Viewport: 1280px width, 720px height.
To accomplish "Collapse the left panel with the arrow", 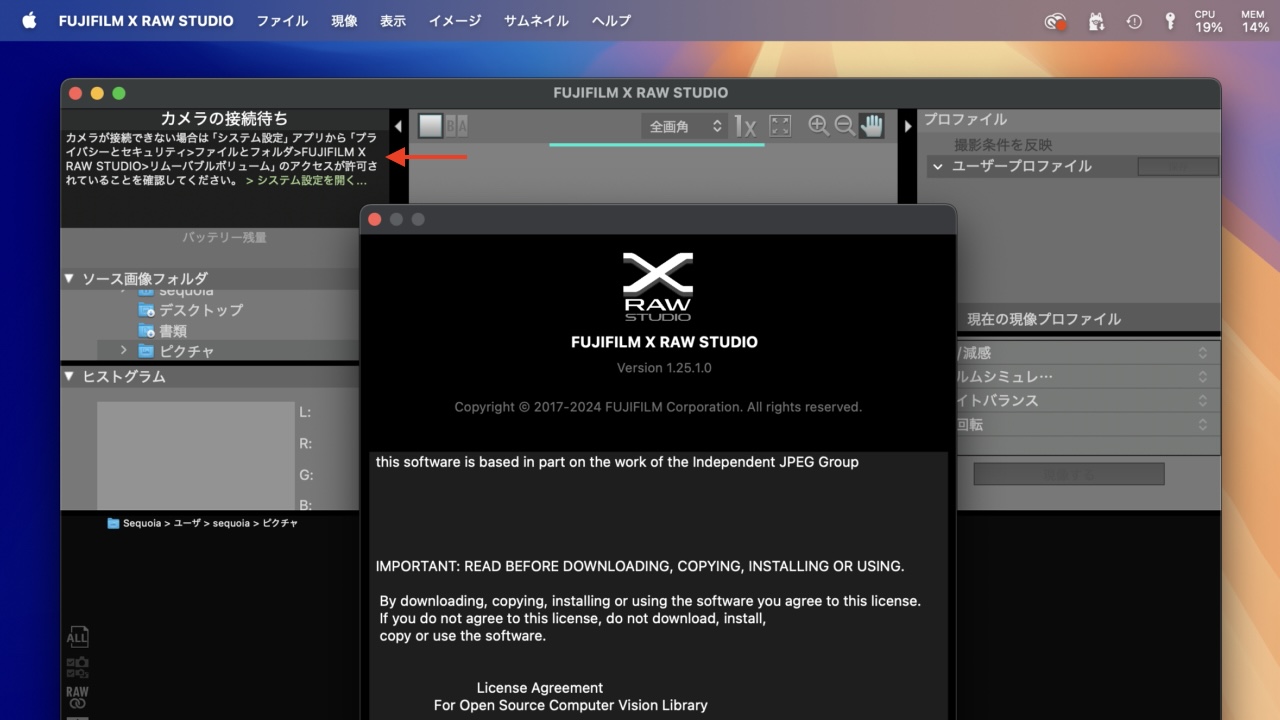I will coord(398,126).
